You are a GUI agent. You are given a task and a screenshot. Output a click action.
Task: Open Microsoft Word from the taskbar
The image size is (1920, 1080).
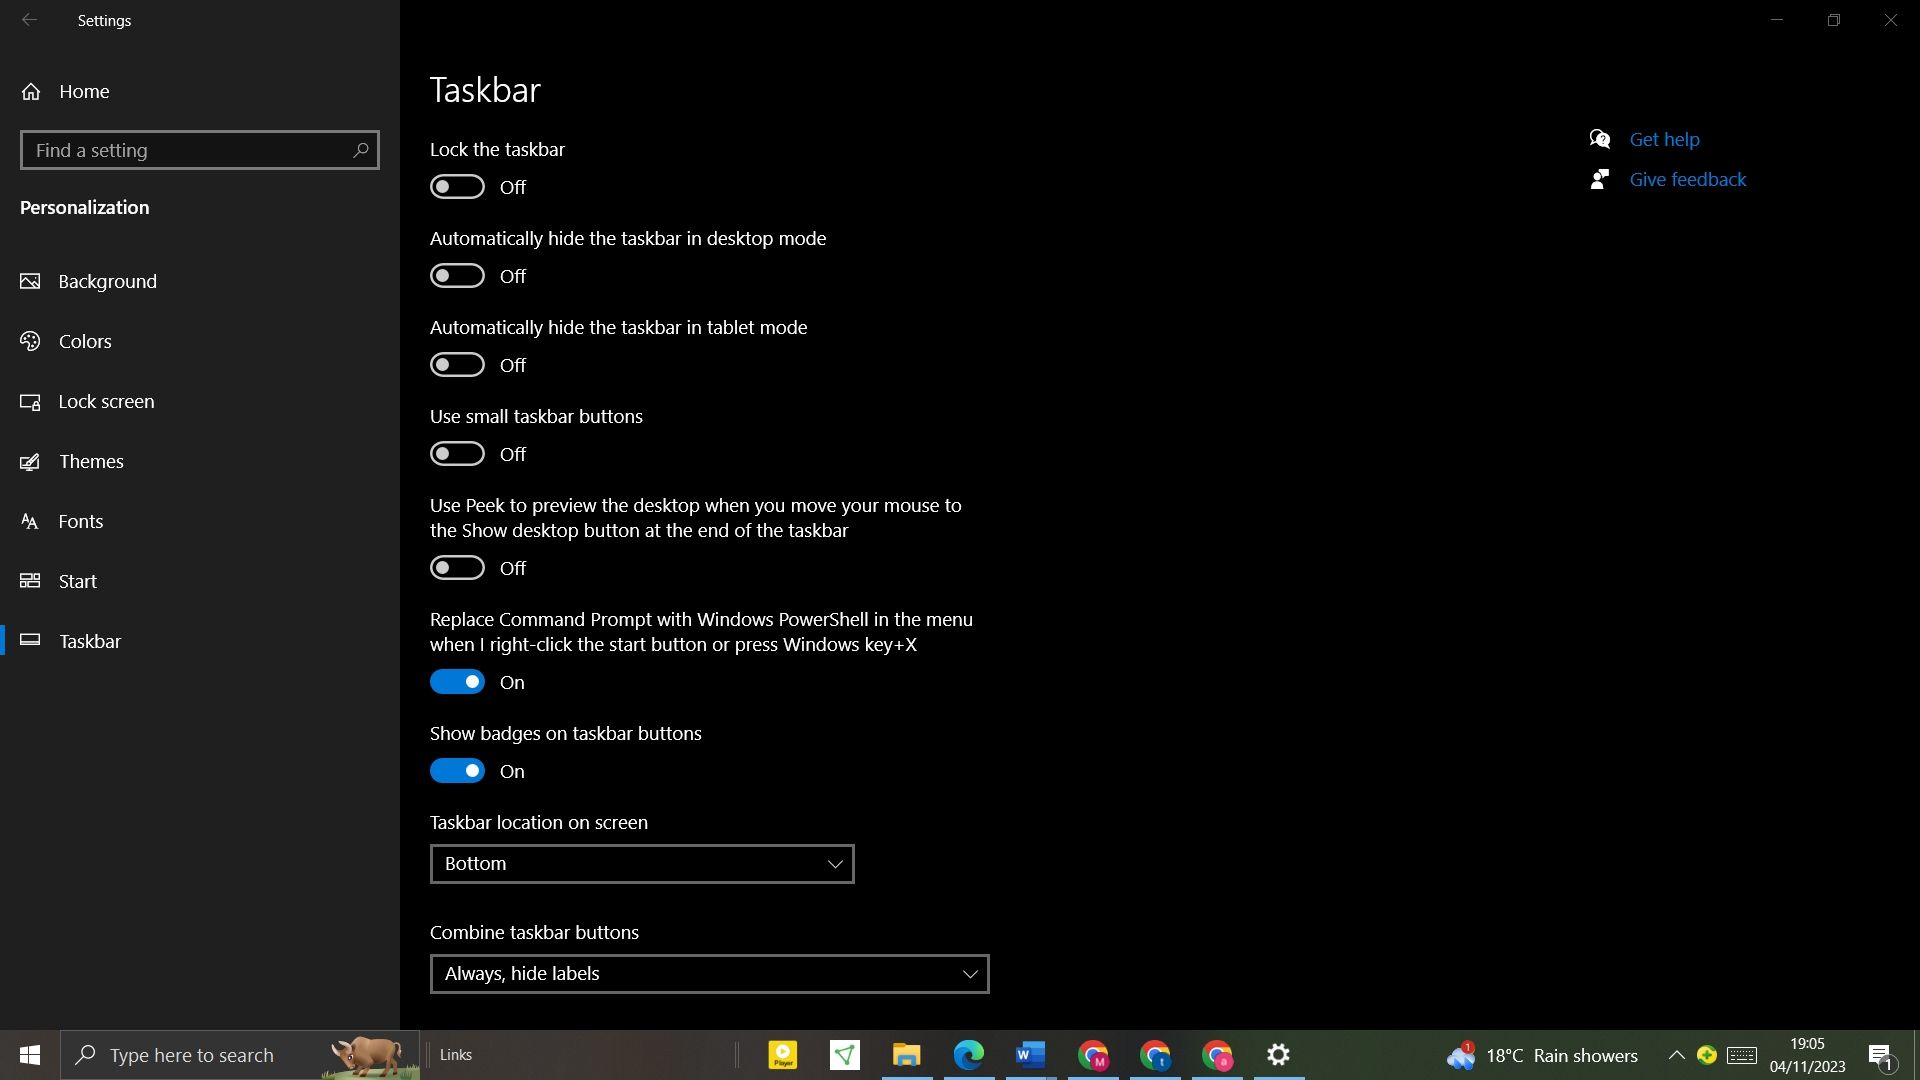pos(1030,1055)
